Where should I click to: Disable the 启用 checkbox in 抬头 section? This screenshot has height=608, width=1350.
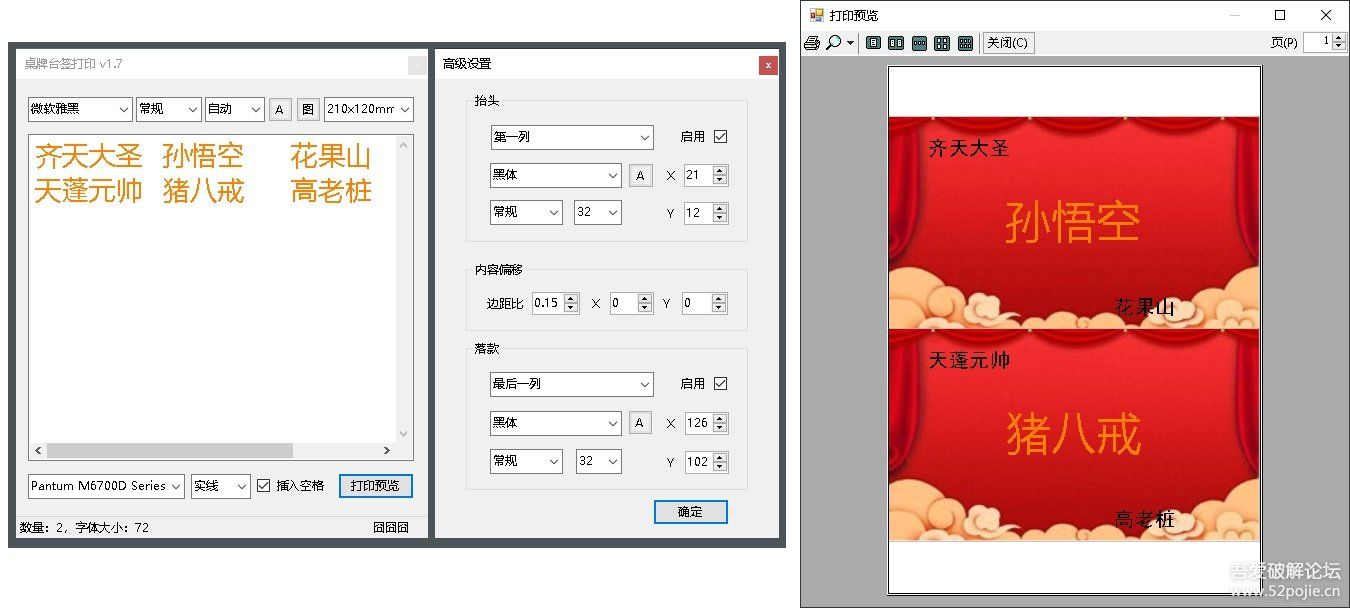(720, 137)
